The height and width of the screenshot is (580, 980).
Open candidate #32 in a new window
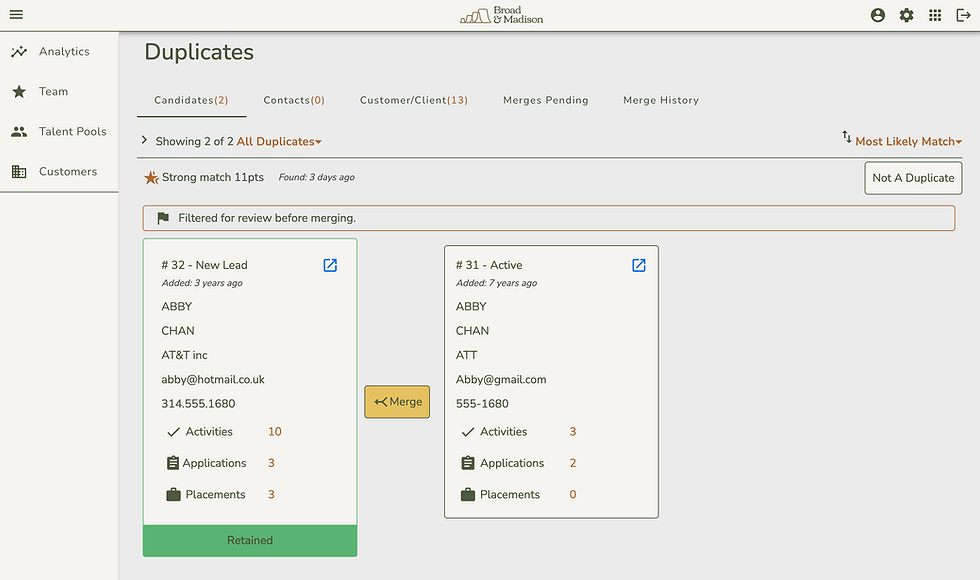(329, 265)
